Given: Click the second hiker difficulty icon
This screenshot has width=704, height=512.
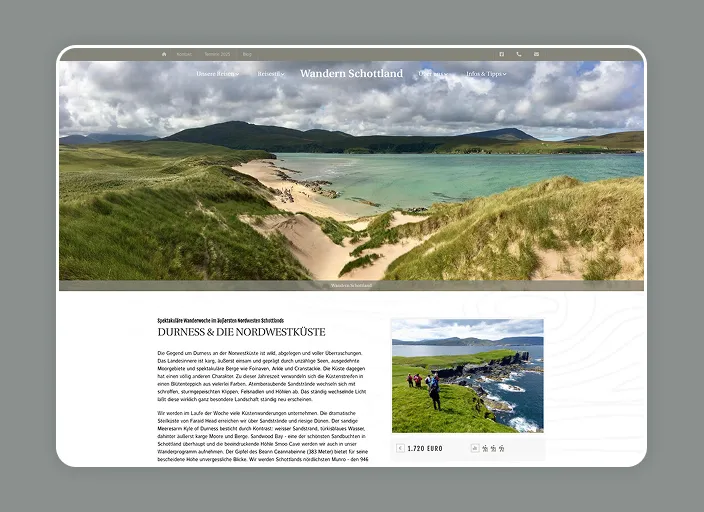Looking at the screenshot, I should (x=493, y=448).
